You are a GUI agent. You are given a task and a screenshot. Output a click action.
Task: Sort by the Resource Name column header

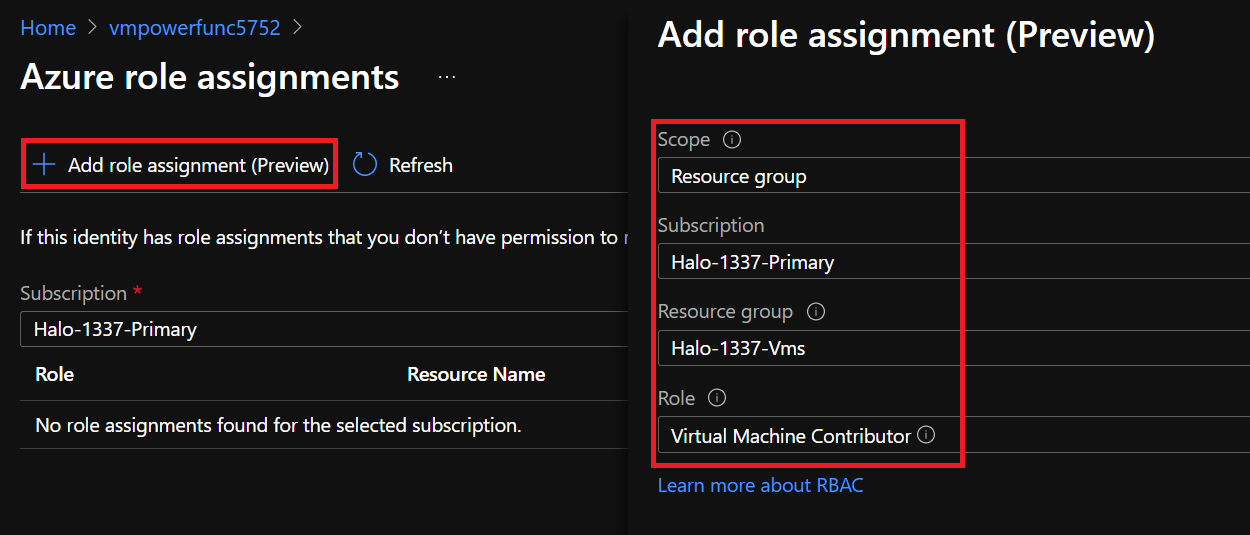click(476, 374)
